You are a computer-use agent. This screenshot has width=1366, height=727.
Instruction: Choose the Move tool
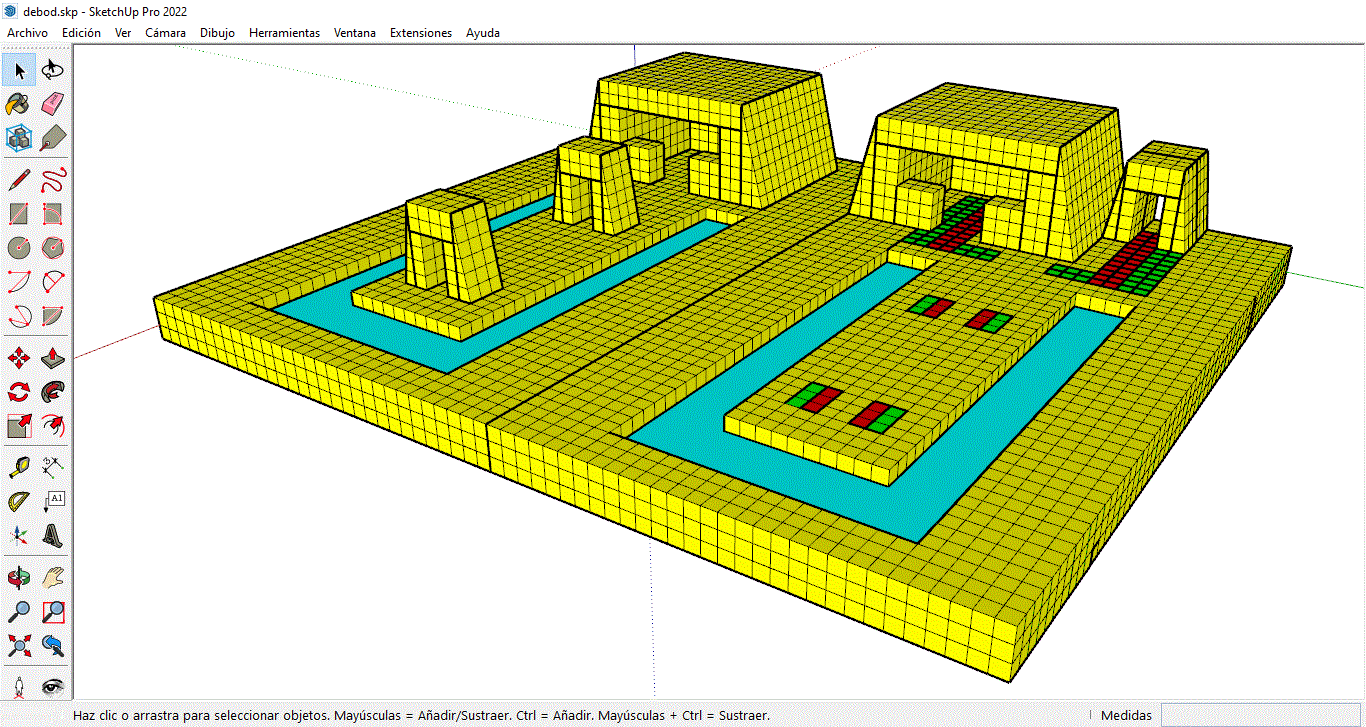(x=19, y=357)
